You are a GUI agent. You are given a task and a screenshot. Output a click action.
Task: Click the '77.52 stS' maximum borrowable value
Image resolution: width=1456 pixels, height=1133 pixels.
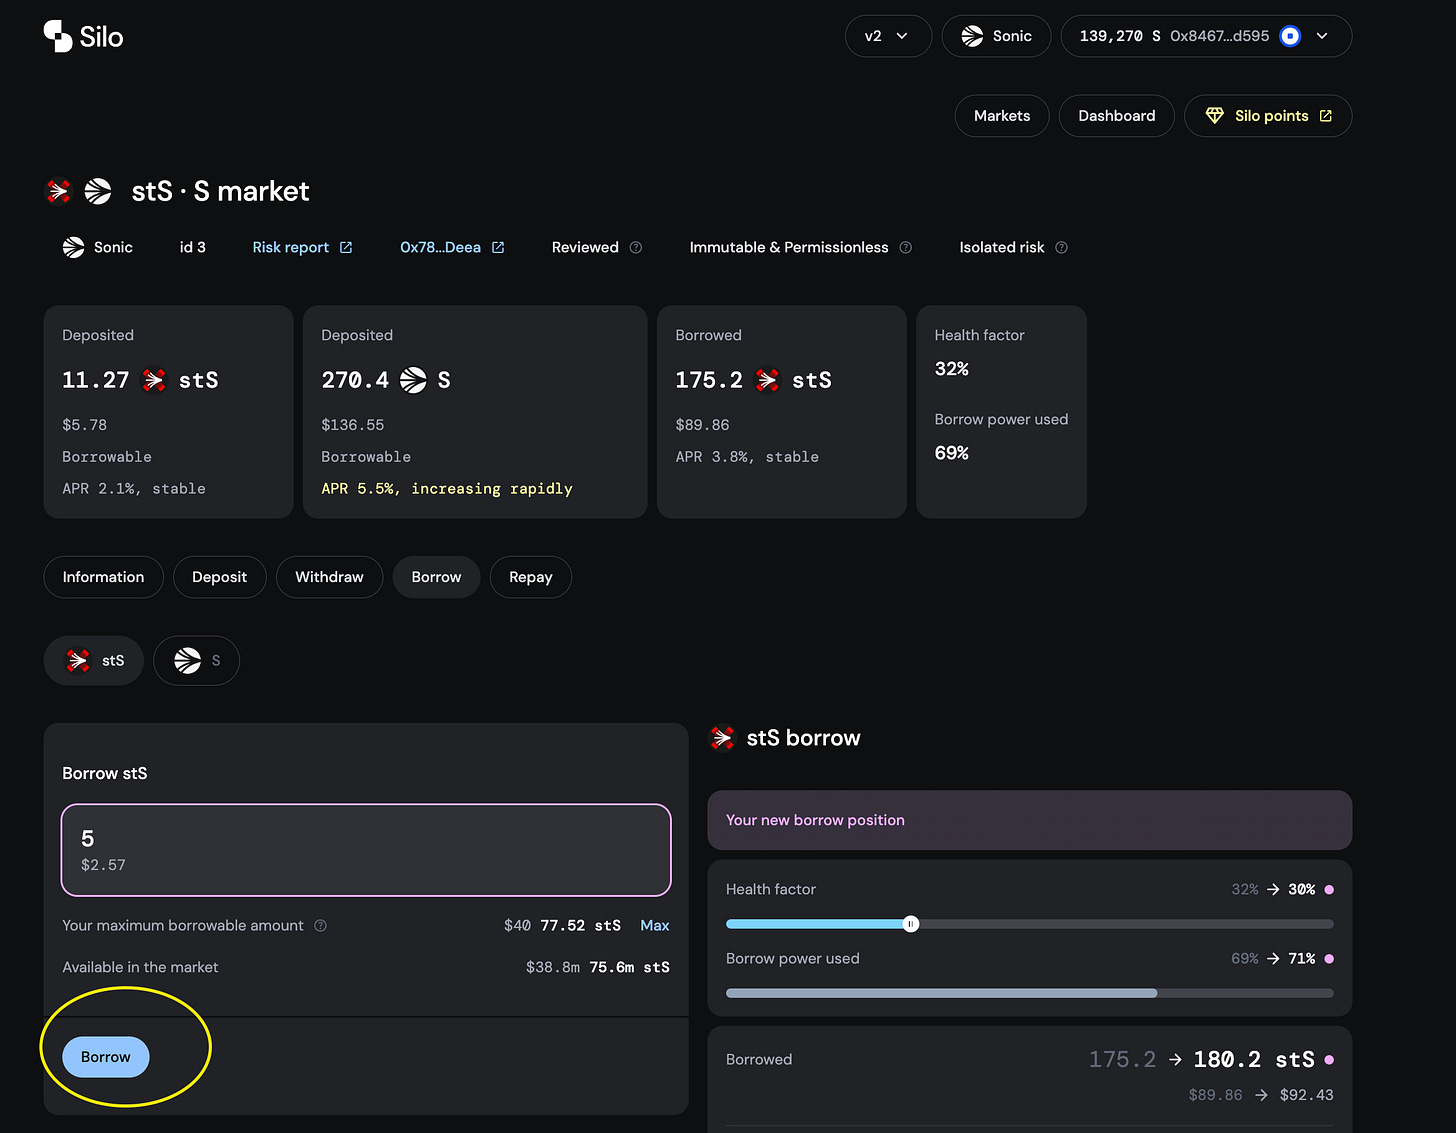581,926
